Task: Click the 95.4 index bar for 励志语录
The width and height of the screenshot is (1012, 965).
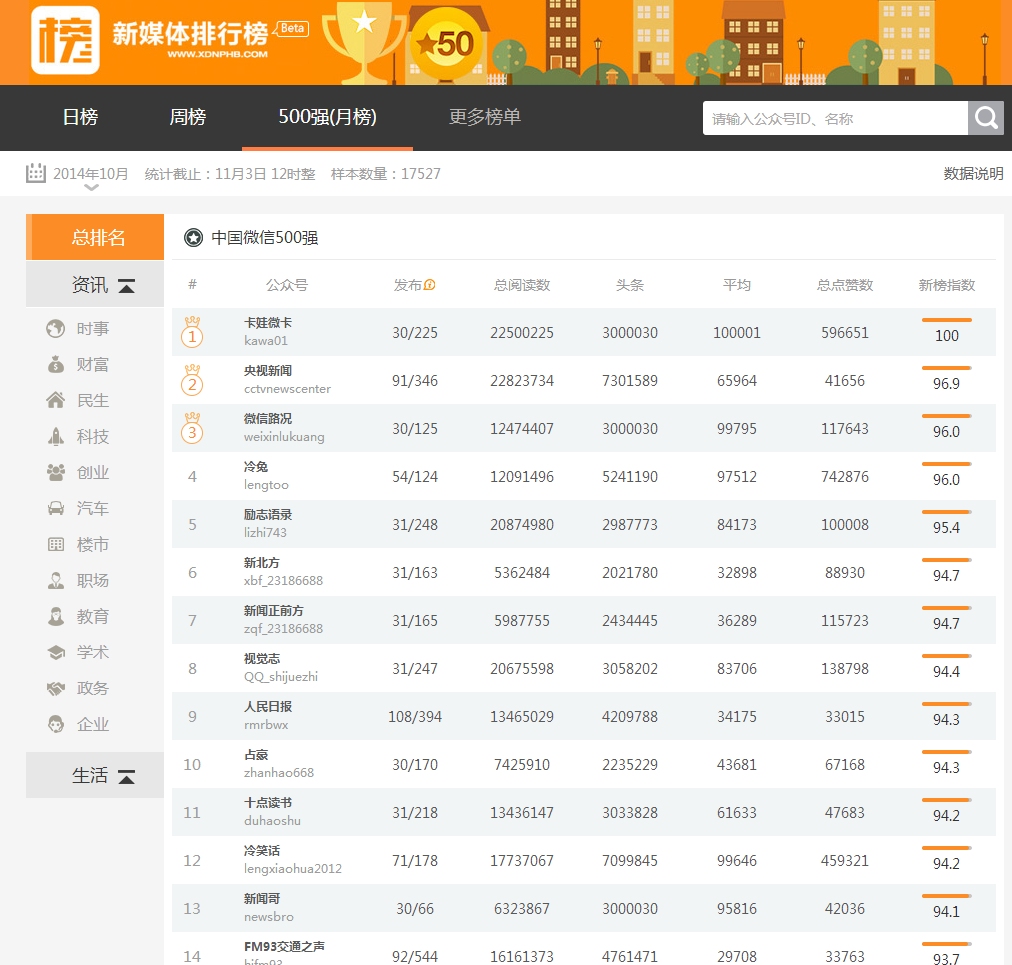Action: point(946,512)
